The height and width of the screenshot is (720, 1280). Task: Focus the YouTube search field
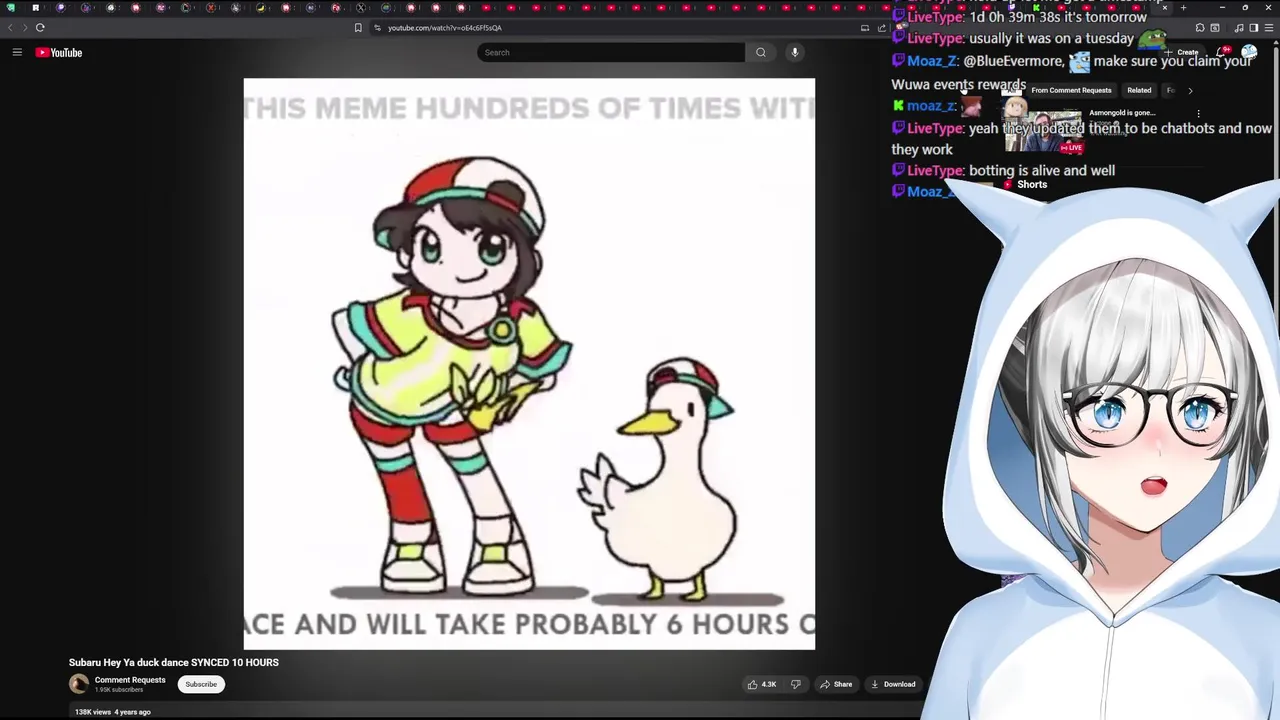pos(611,52)
